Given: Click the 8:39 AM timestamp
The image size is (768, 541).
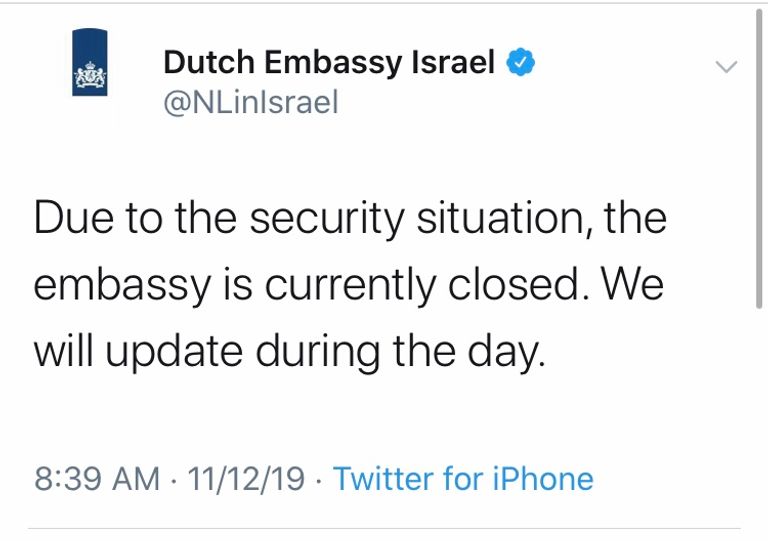Looking at the screenshot, I should pyautogui.click(x=97, y=478).
